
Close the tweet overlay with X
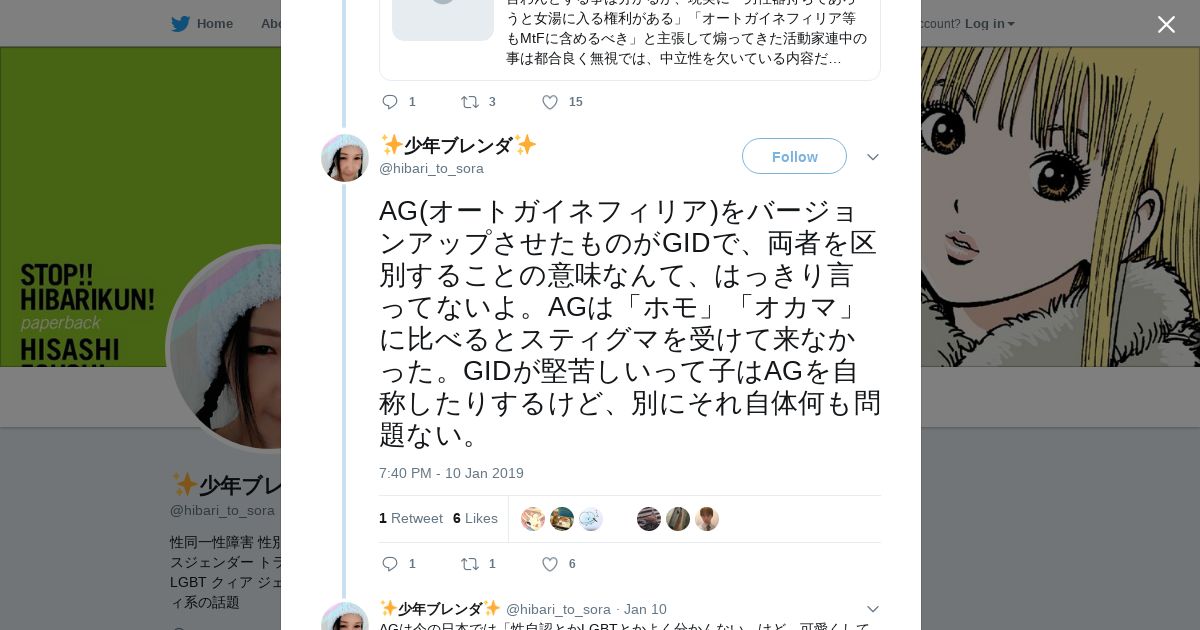[x=1166, y=25]
